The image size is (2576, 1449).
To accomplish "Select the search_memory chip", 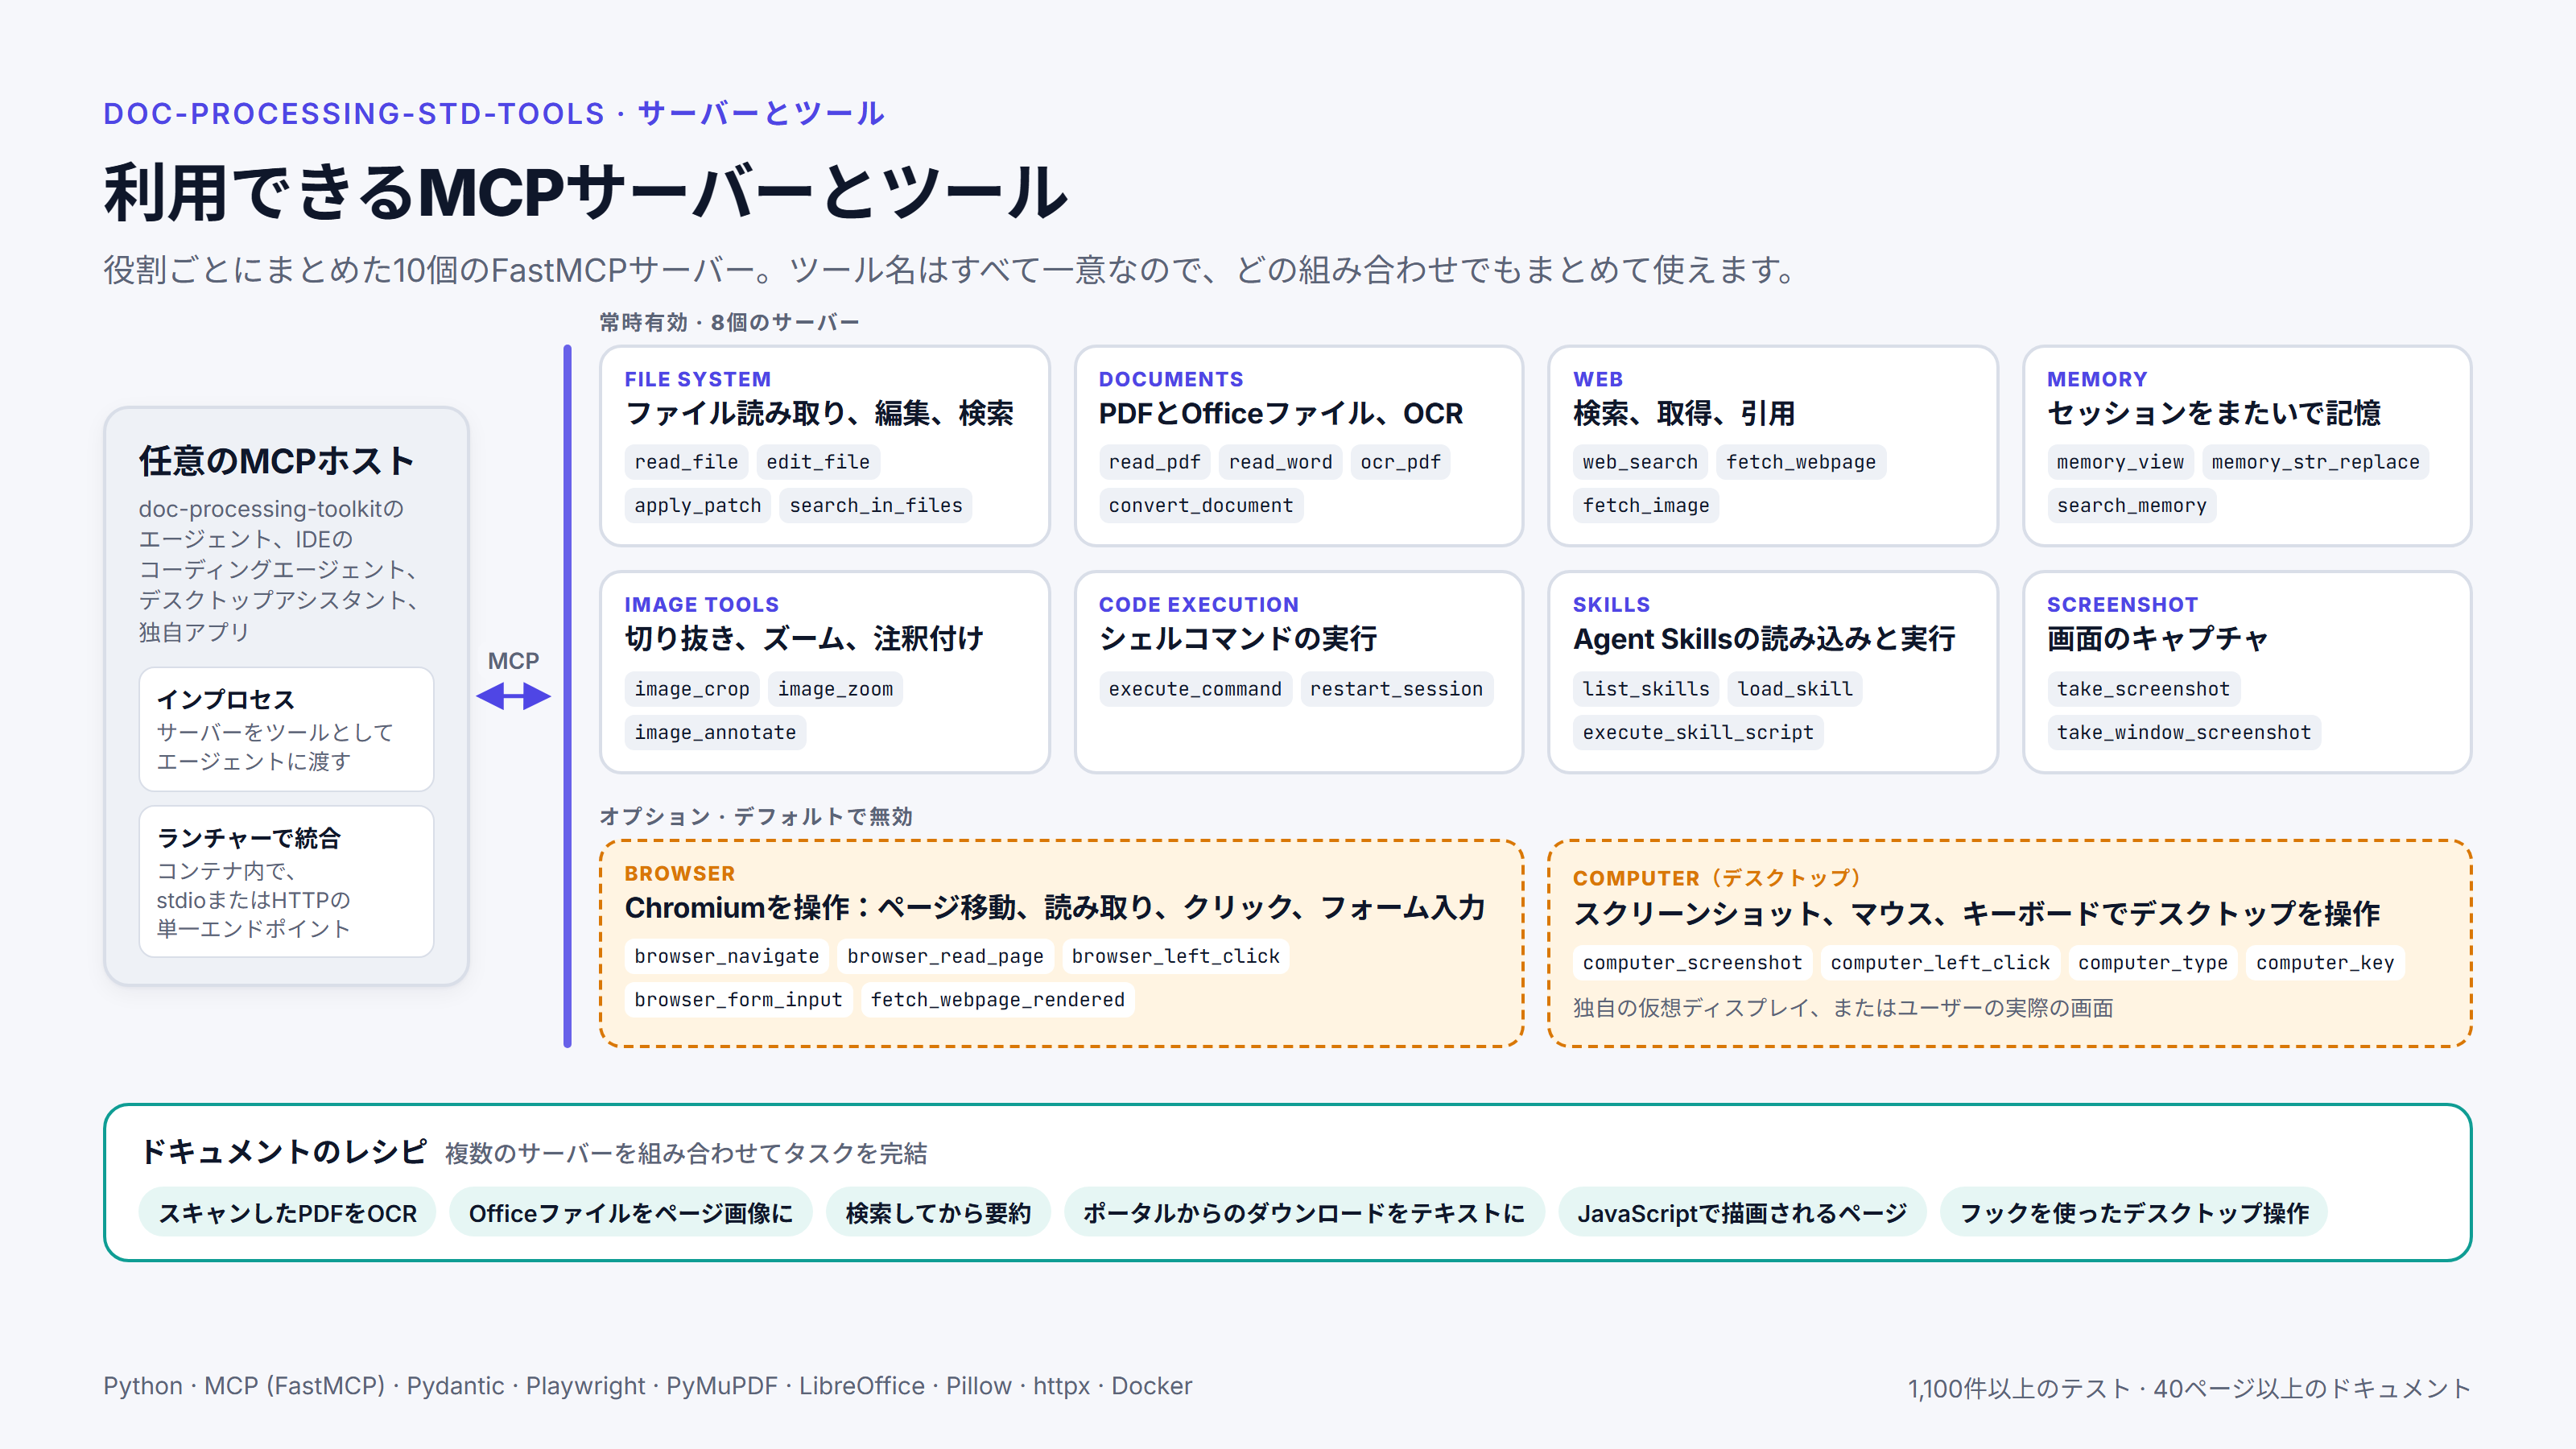I will pyautogui.click(x=2132, y=506).
